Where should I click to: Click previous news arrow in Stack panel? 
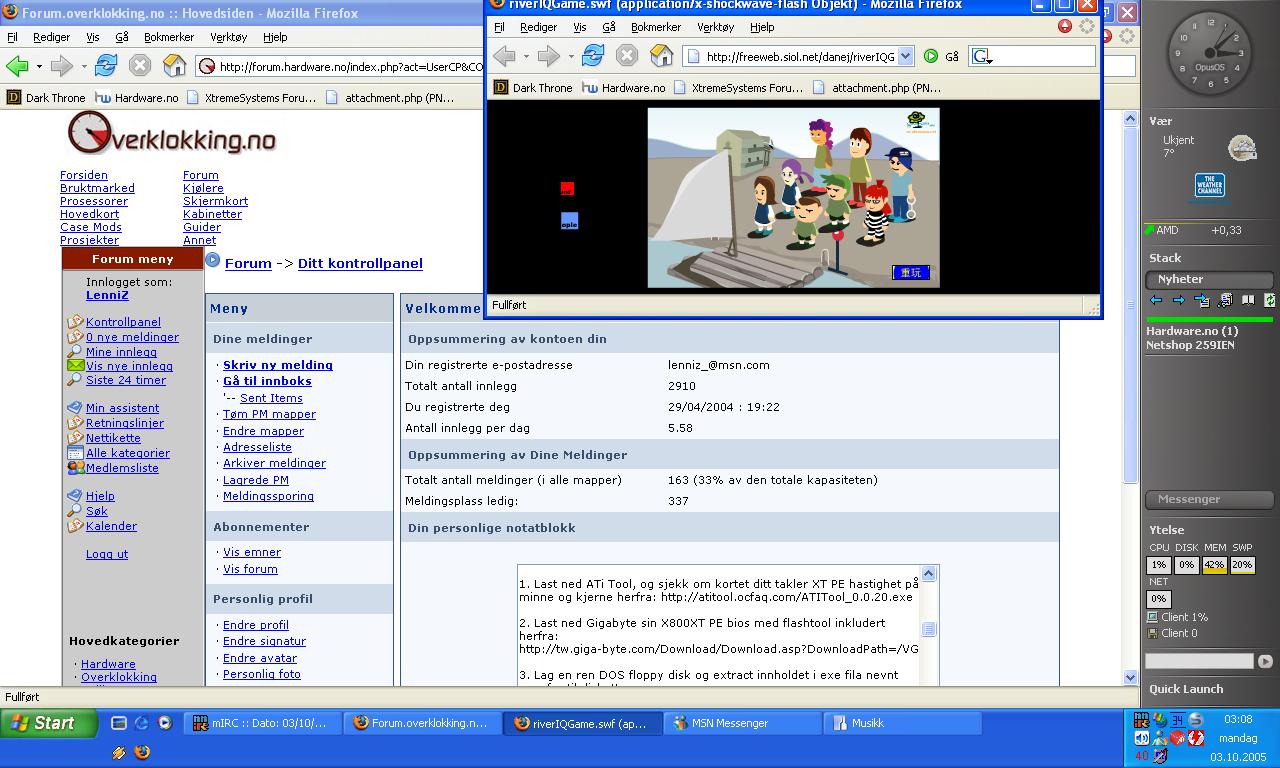pyautogui.click(x=1156, y=300)
